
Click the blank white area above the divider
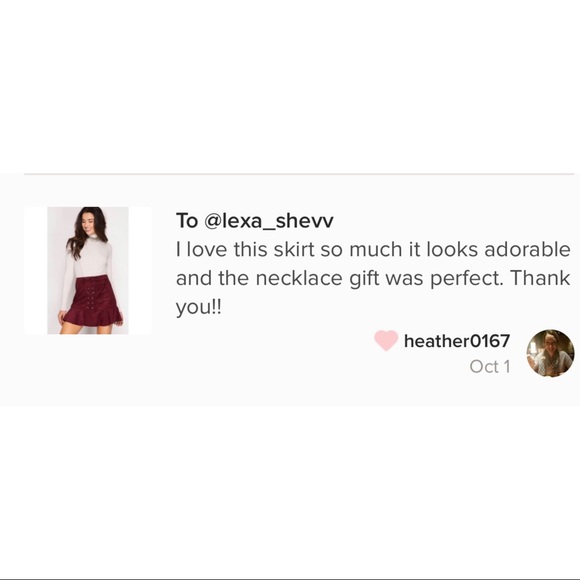(290, 85)
